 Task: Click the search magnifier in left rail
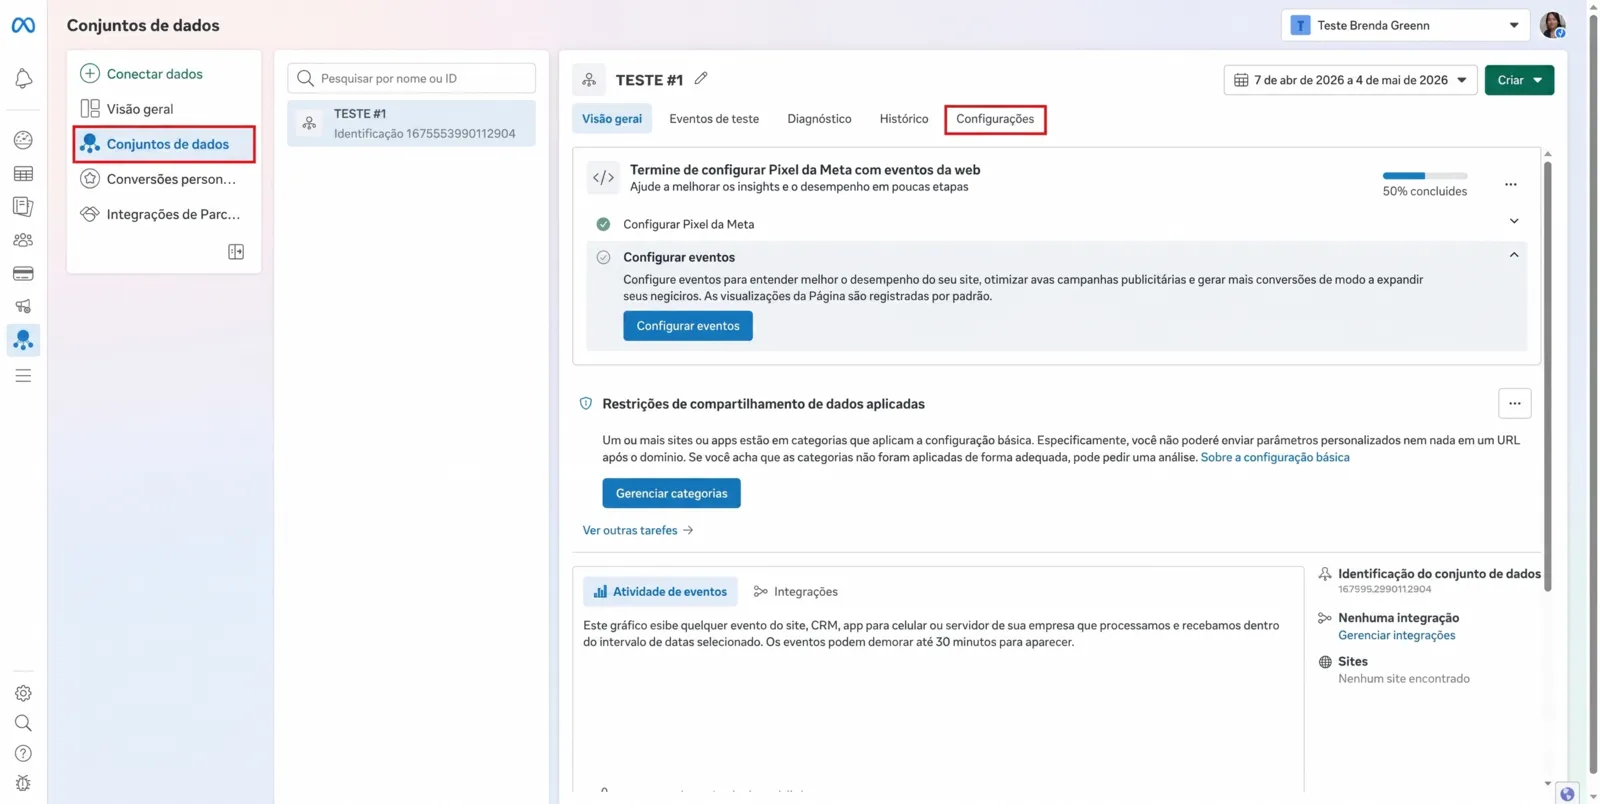23,723
